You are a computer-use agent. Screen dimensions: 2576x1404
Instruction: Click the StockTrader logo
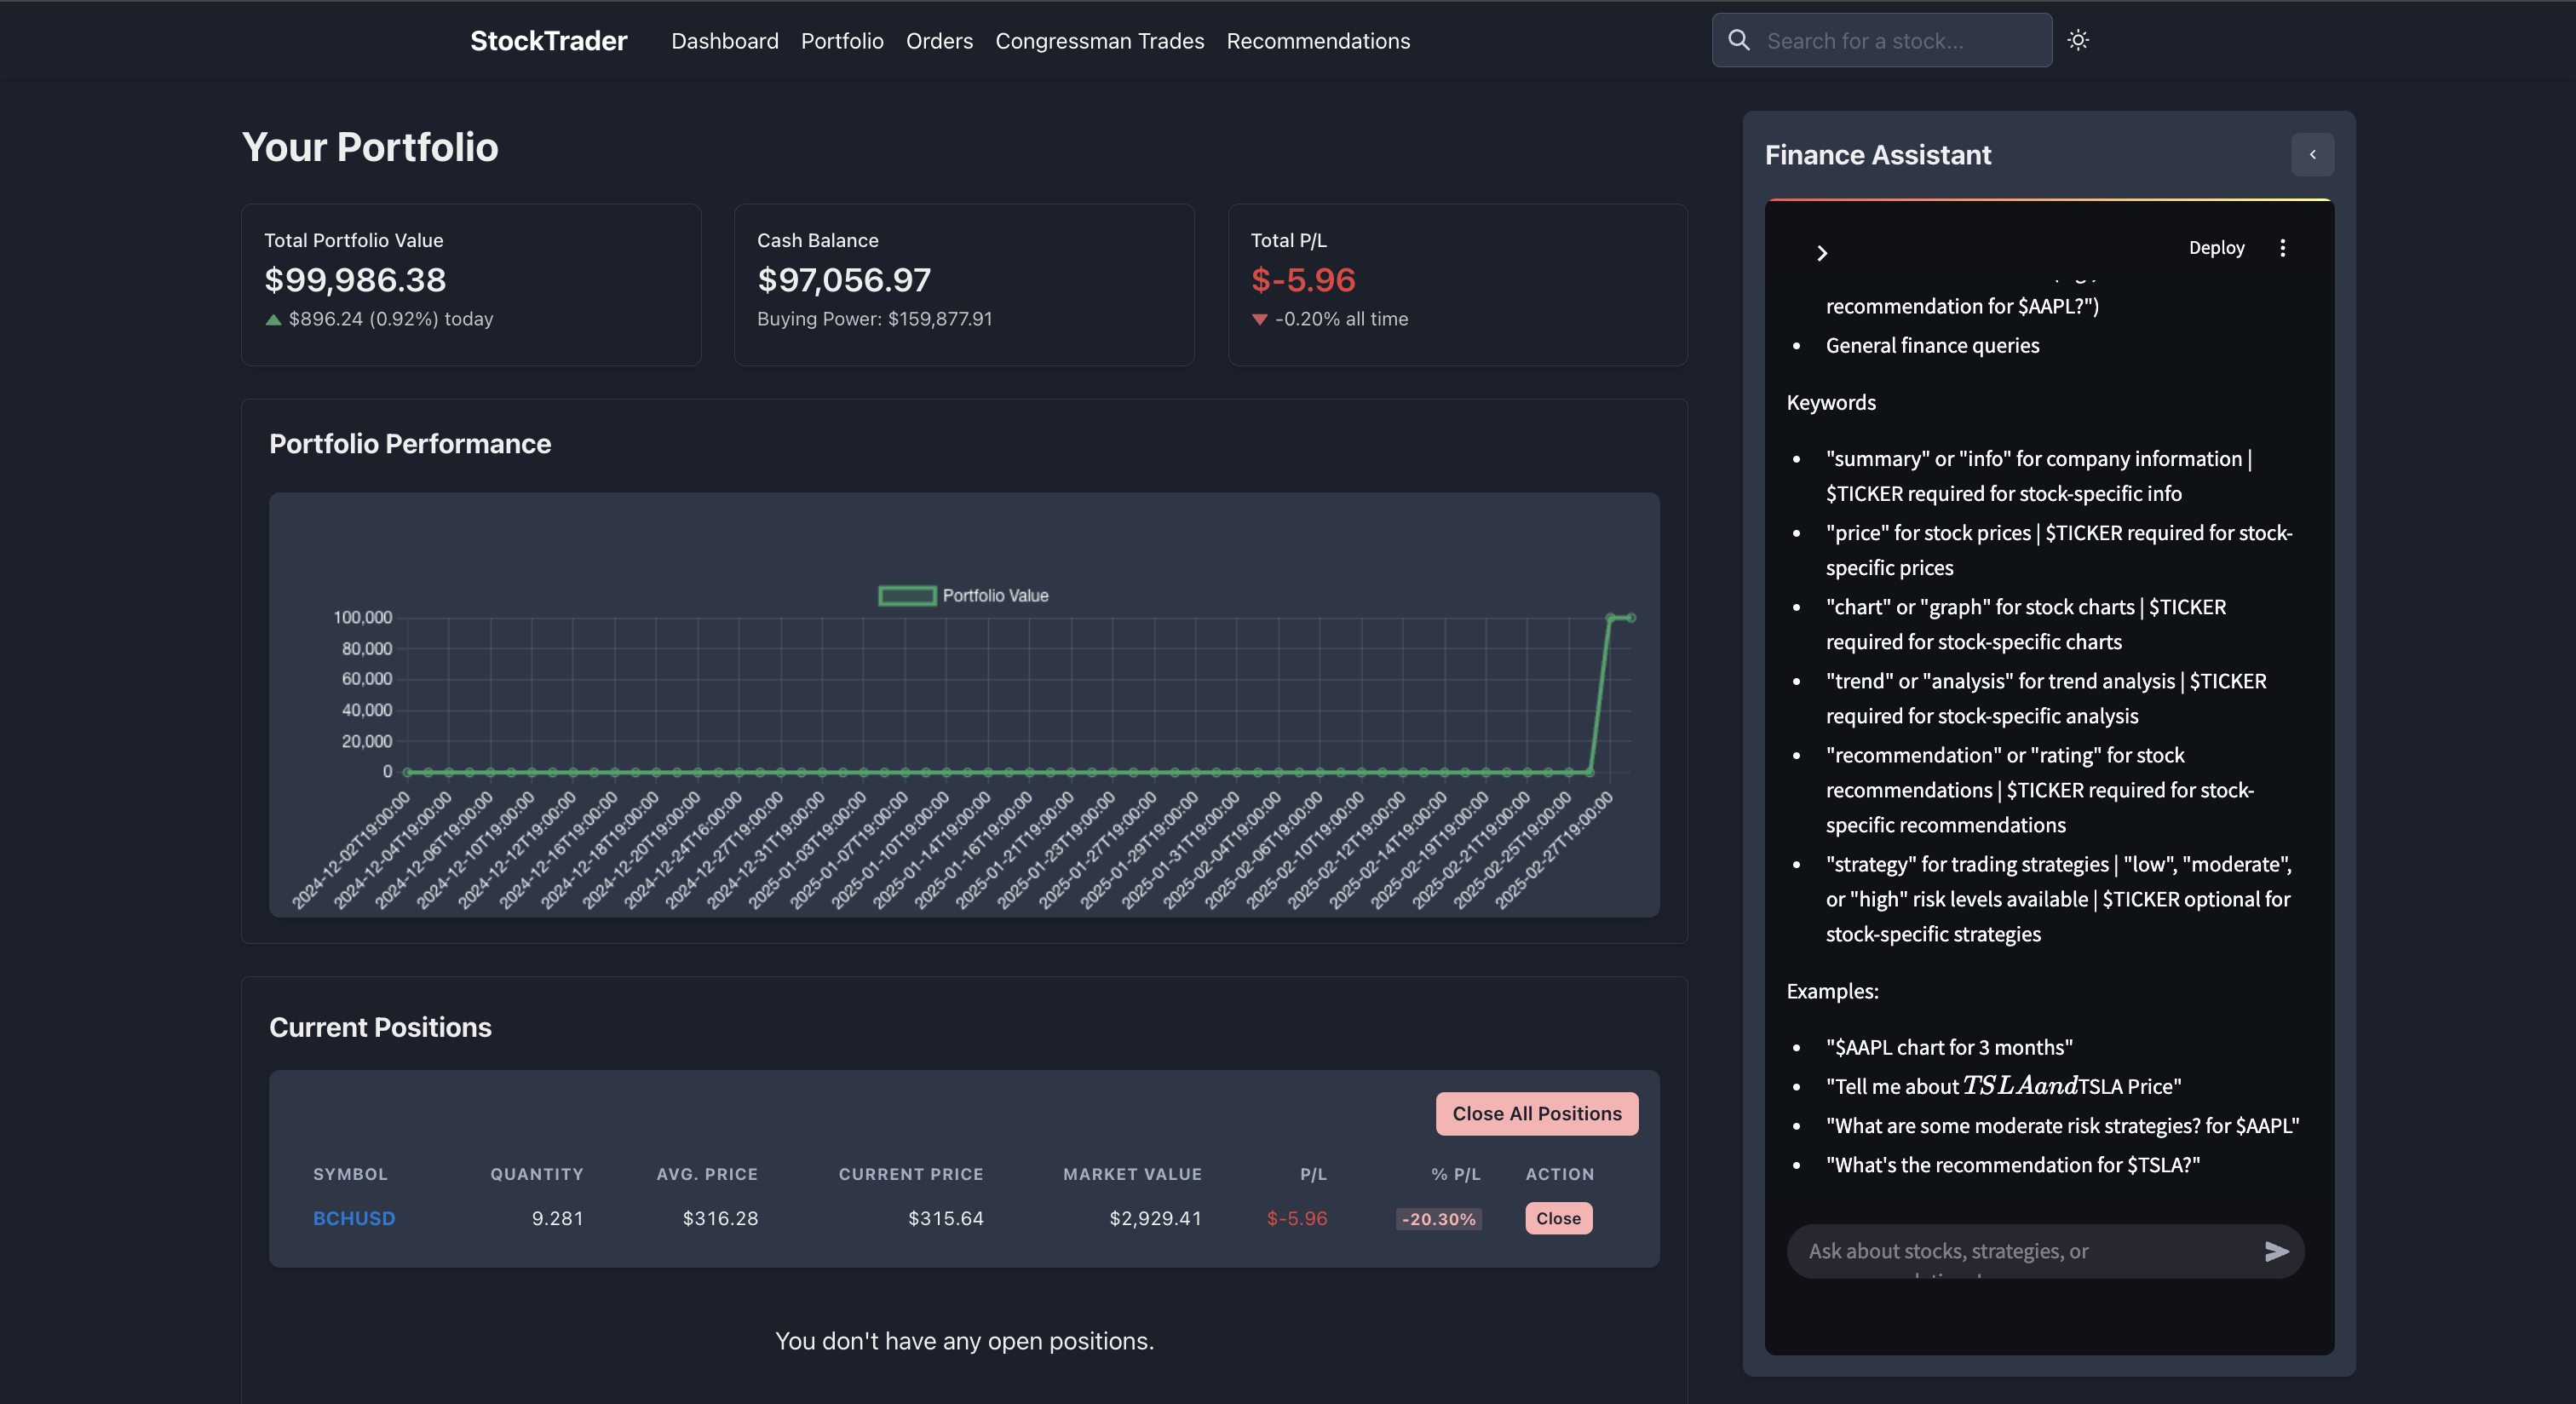pyautogui.click(x=548, y=41)
